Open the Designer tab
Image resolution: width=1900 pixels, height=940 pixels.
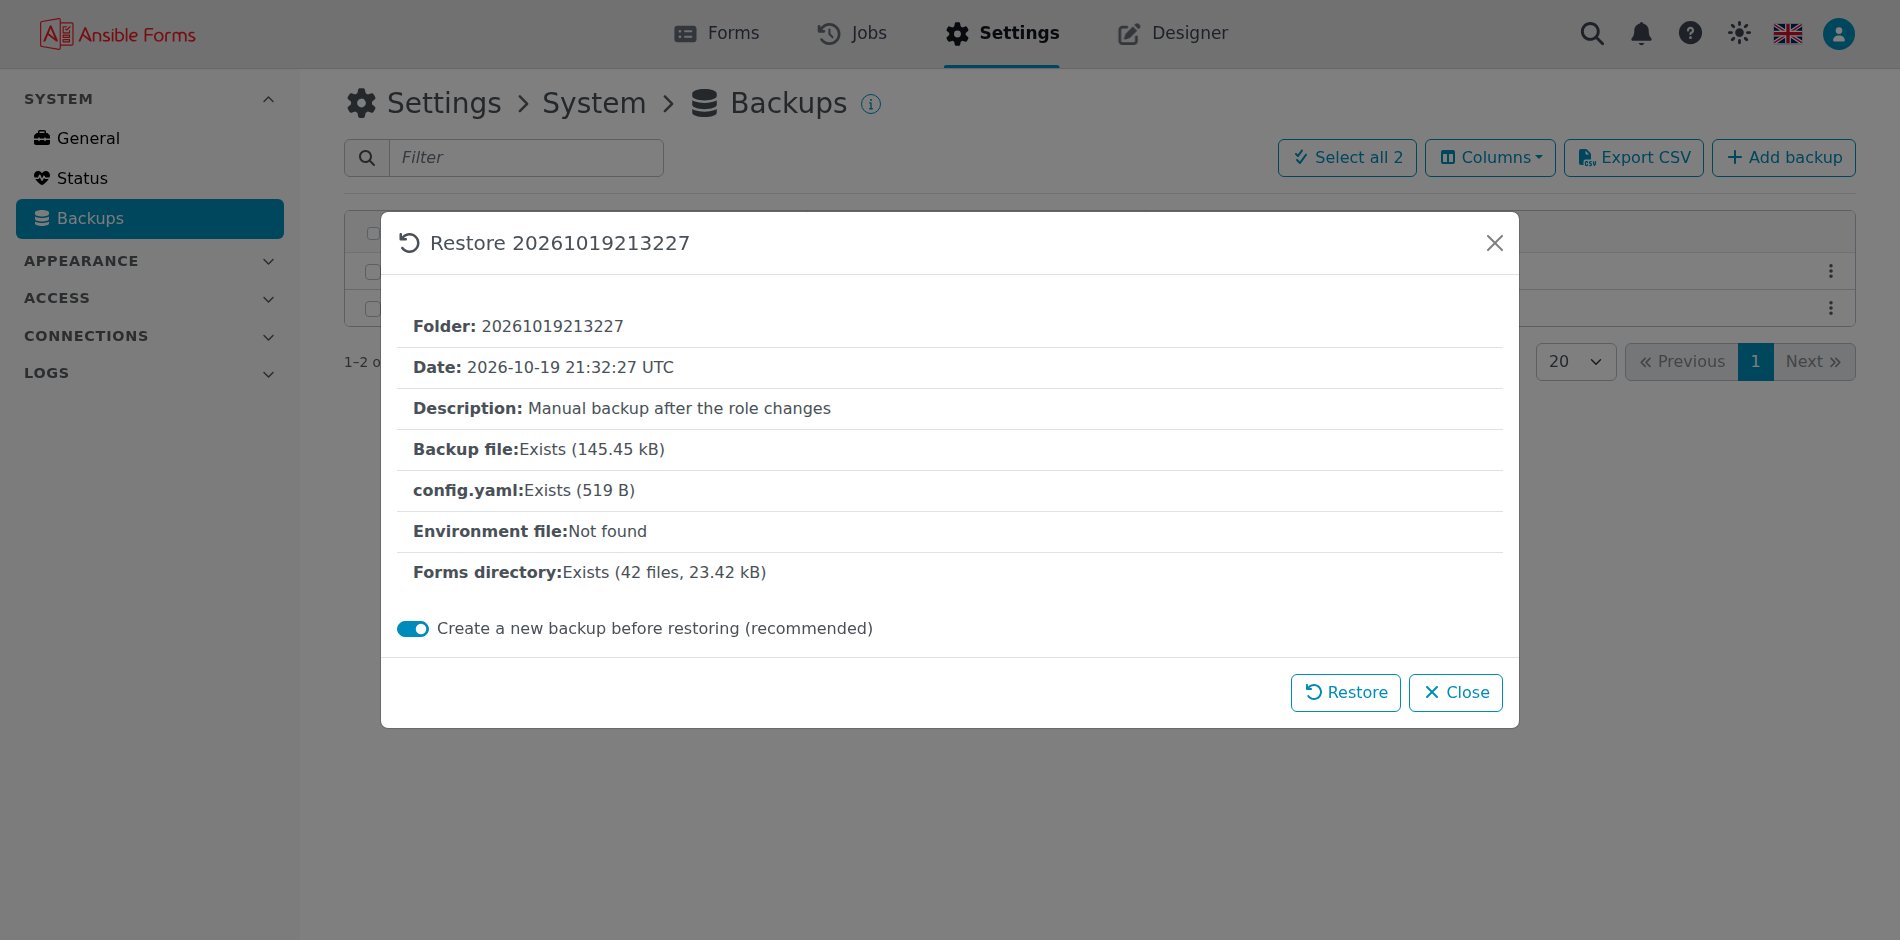1173,33
